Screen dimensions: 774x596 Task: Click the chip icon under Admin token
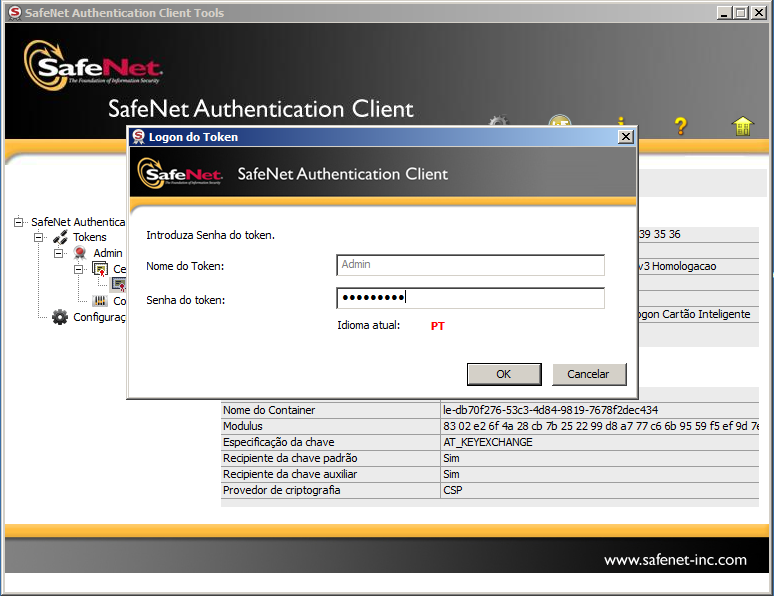pos(100,300)
